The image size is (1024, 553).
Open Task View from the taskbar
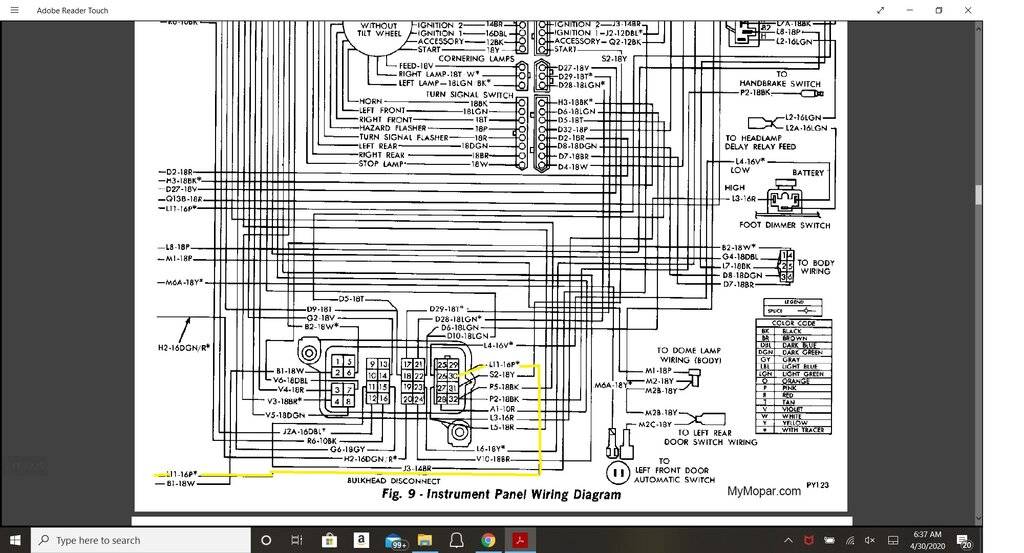point(297,540)
